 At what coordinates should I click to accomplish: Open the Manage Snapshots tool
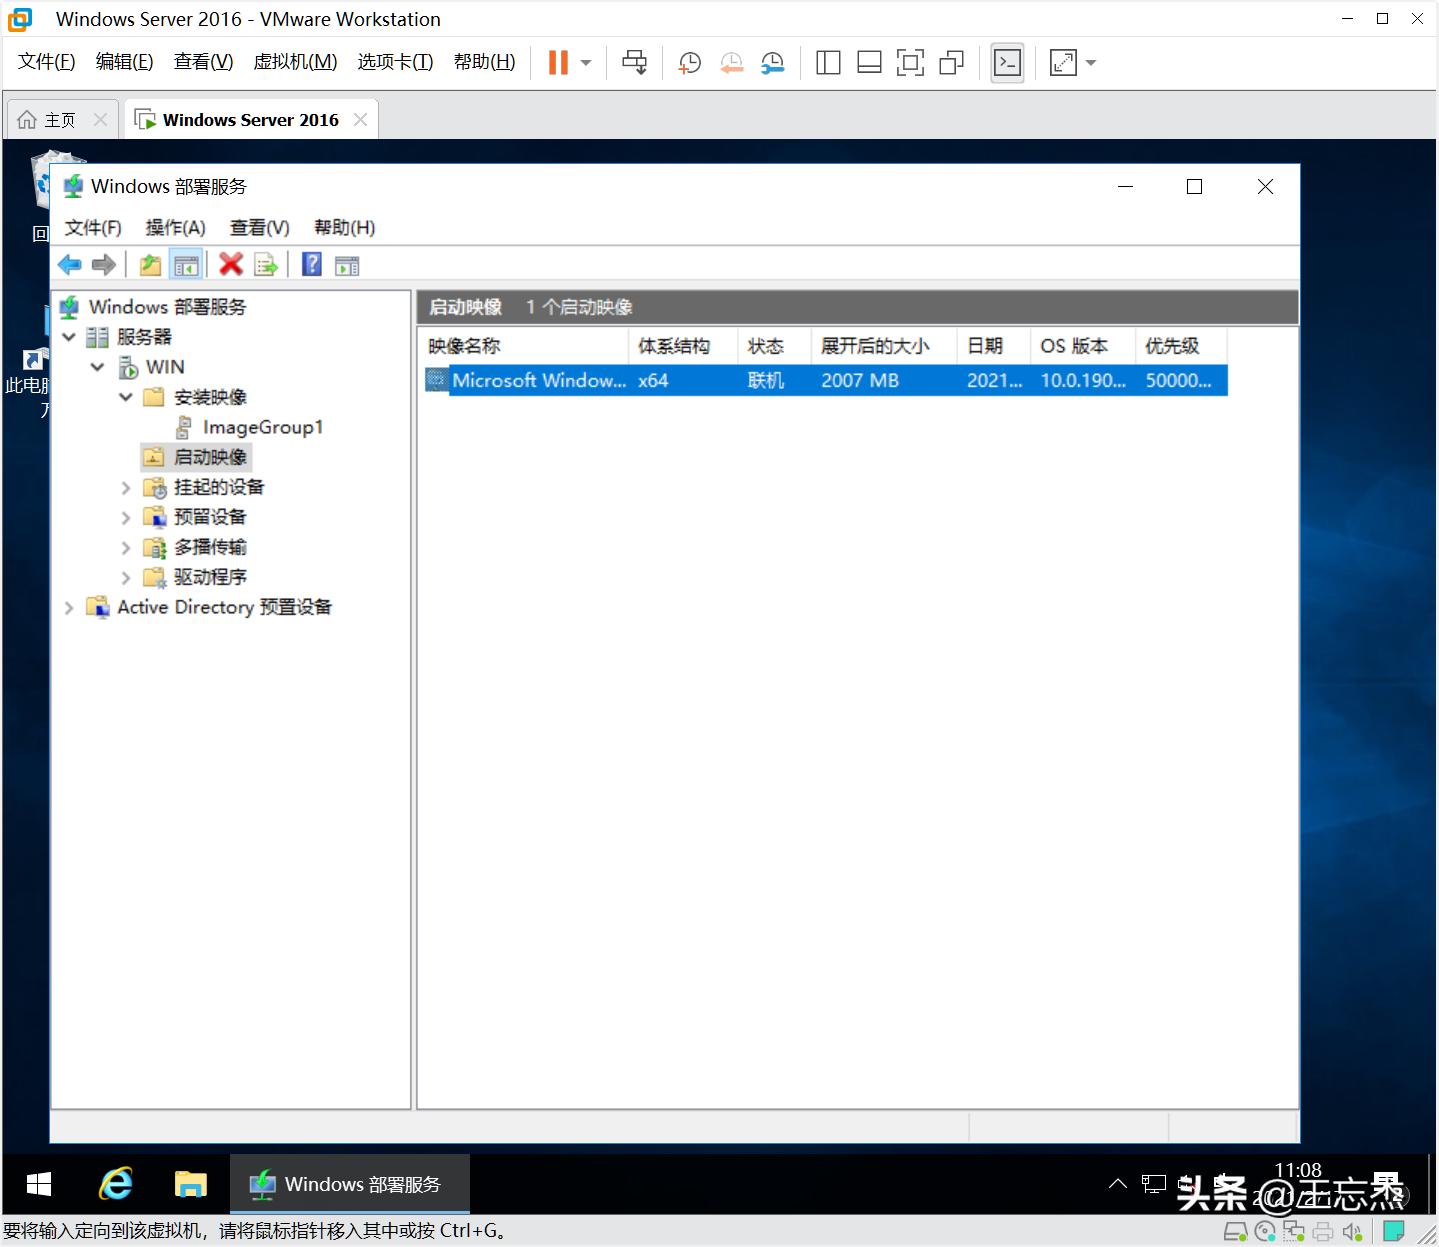coord(772,62)
